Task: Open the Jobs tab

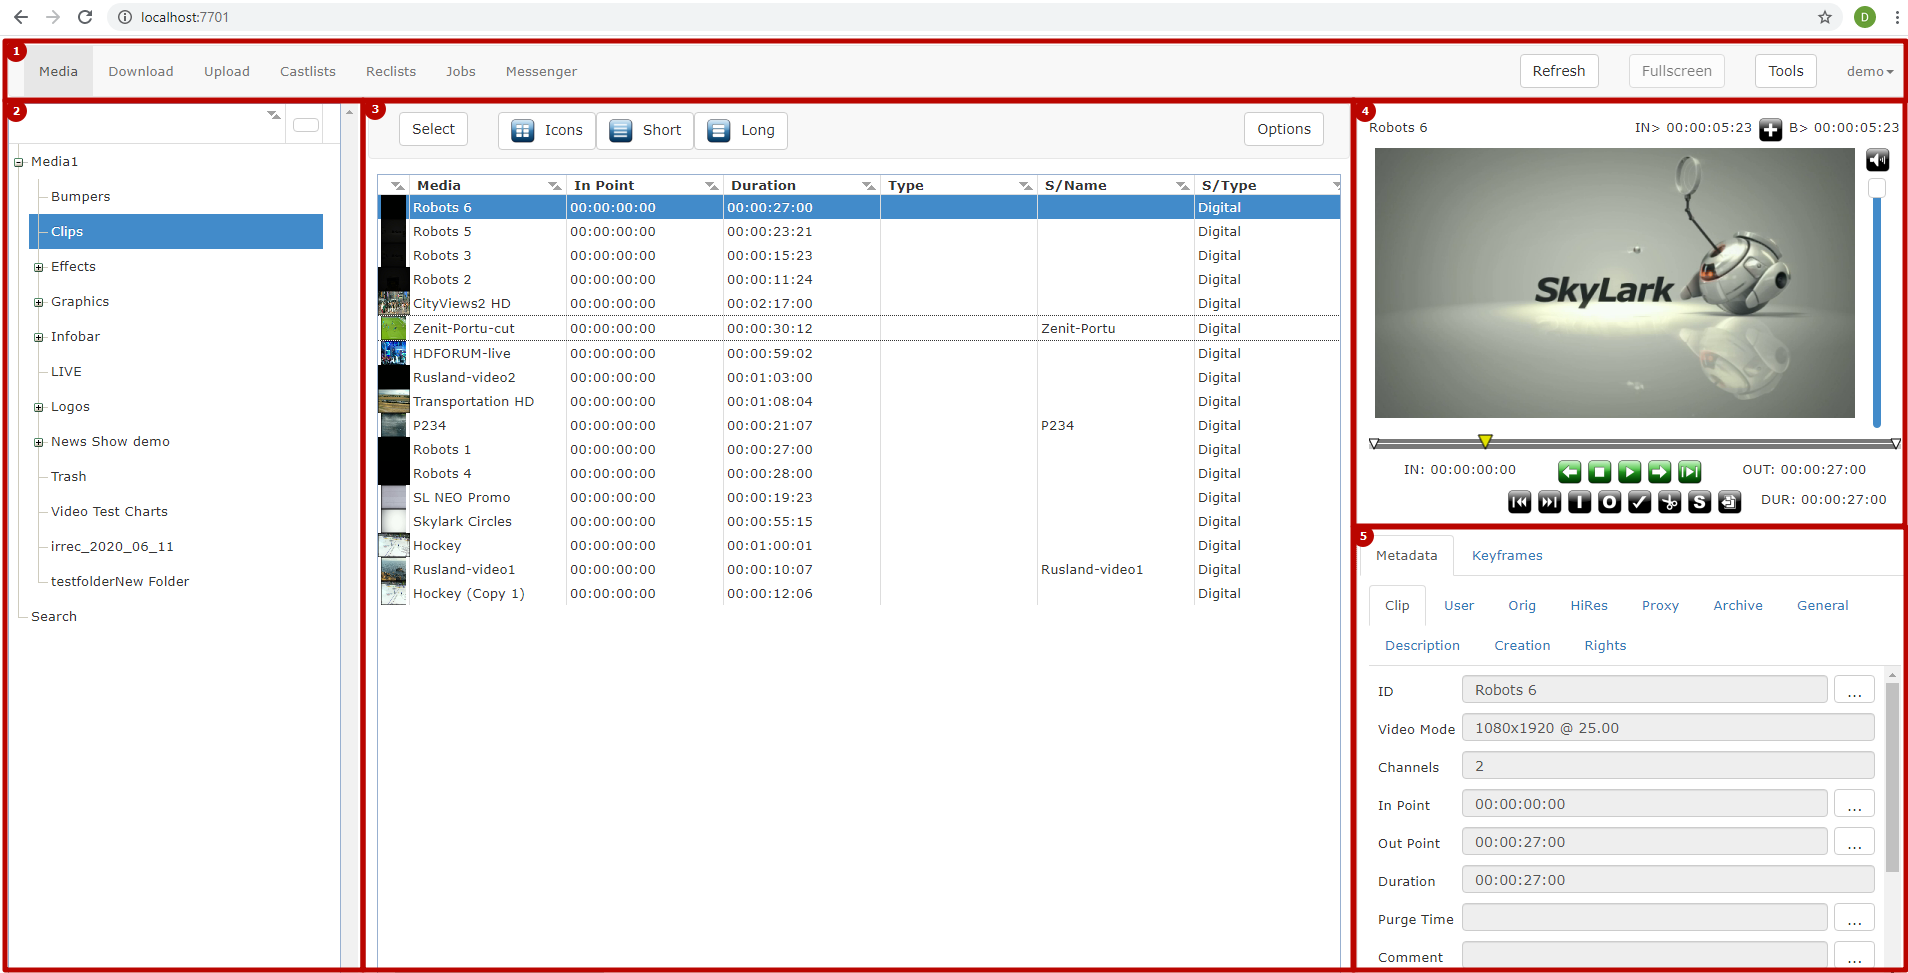Action: 461,72
